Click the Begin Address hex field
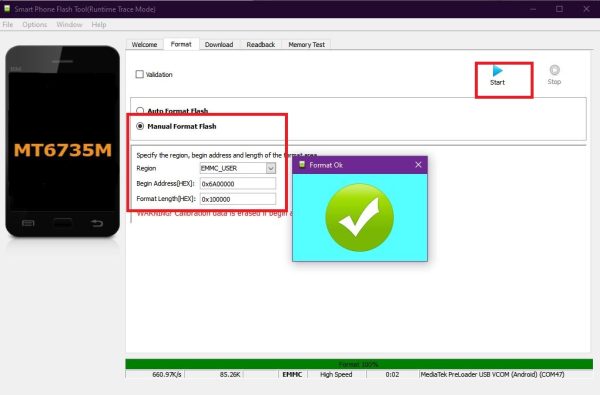The image size is (600, 395). [238, 184]
